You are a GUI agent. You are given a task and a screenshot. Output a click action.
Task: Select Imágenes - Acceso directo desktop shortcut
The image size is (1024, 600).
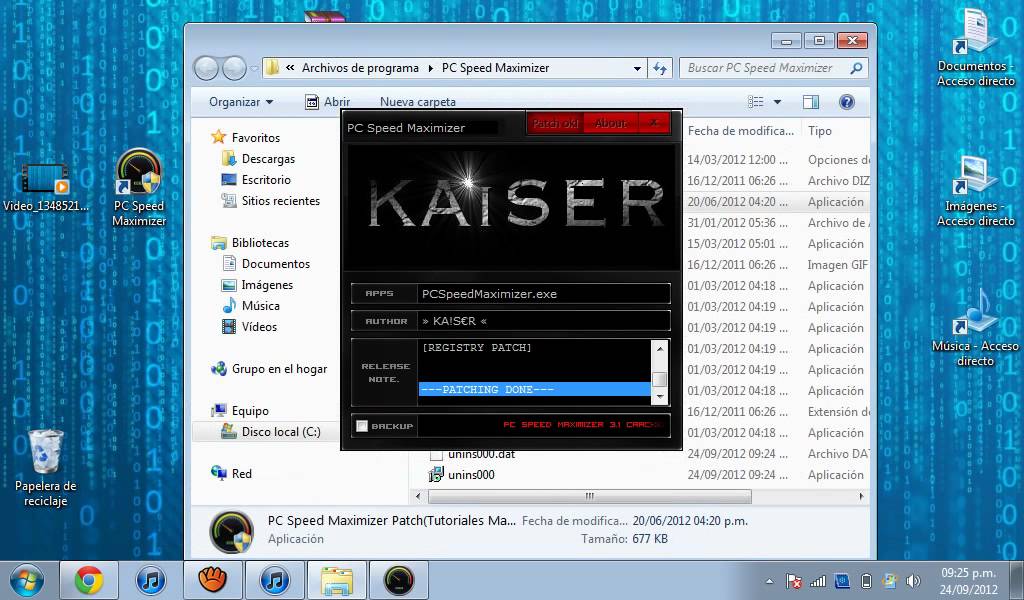(976, 191)
